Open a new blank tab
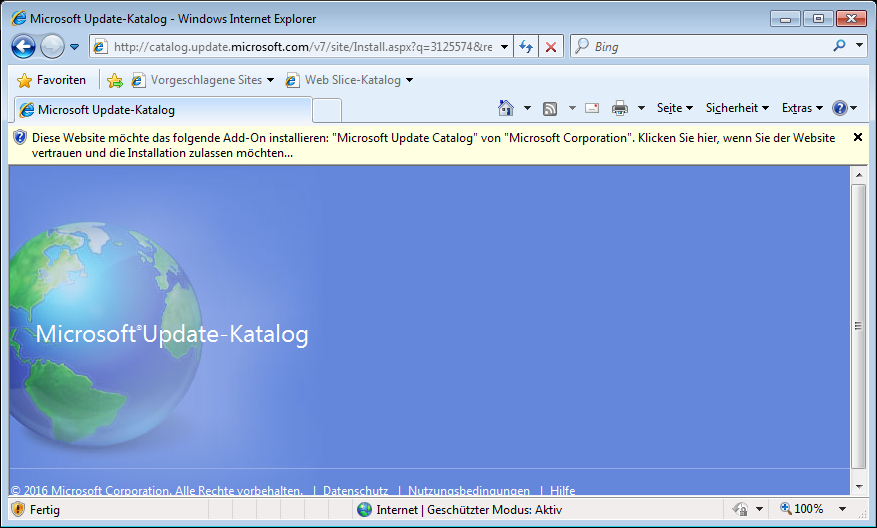The image size is (877, 528). coord(327,110)
